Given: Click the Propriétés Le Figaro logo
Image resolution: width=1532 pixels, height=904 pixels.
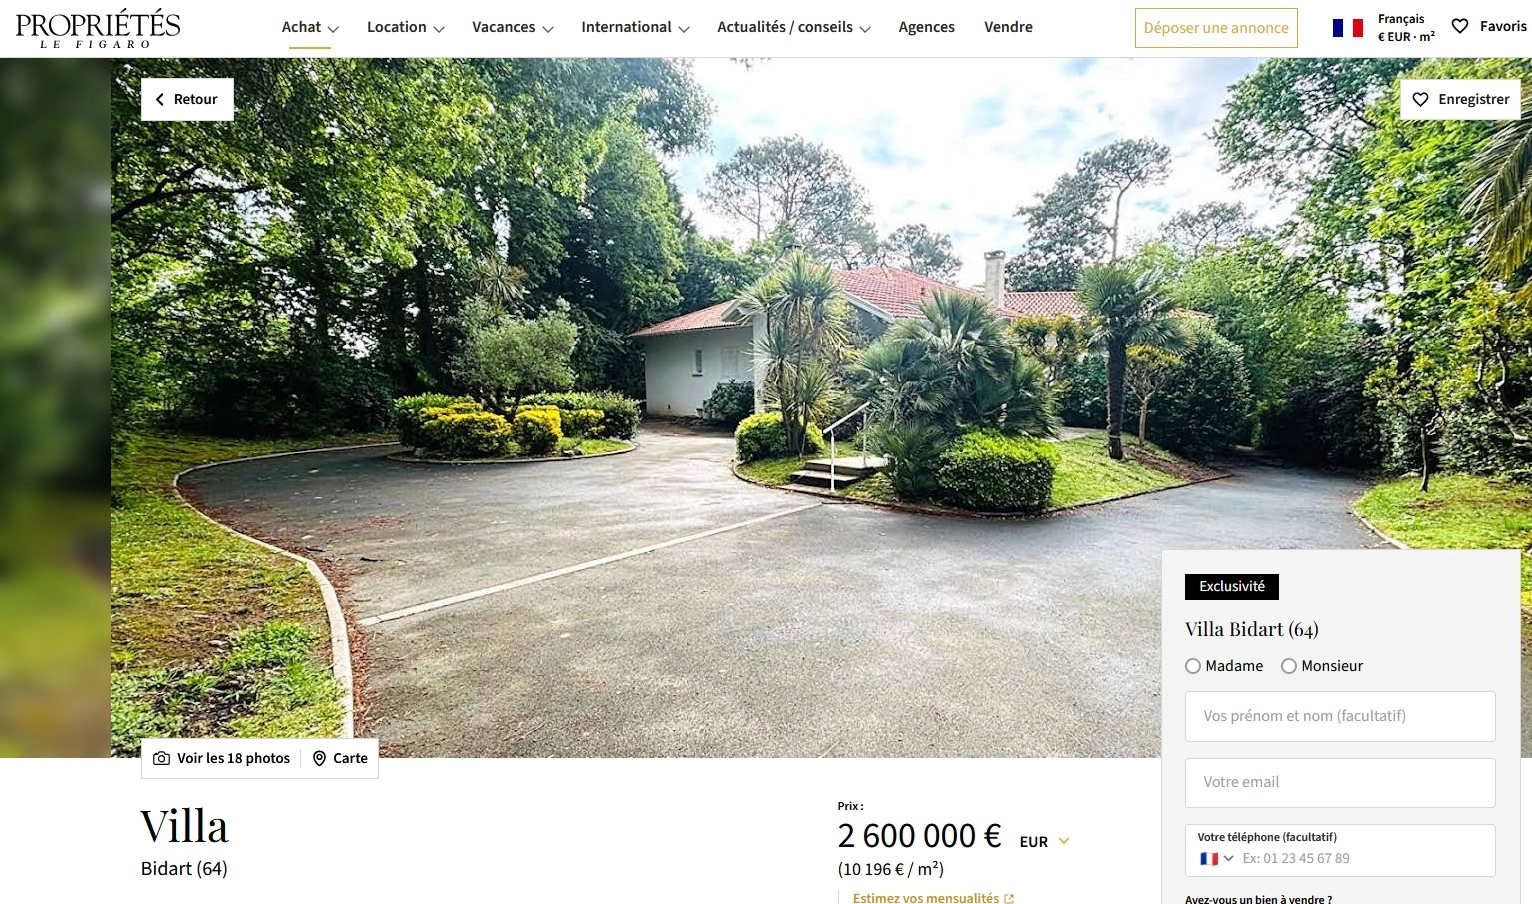Looking at the screenshot, I should pos(98,29).
